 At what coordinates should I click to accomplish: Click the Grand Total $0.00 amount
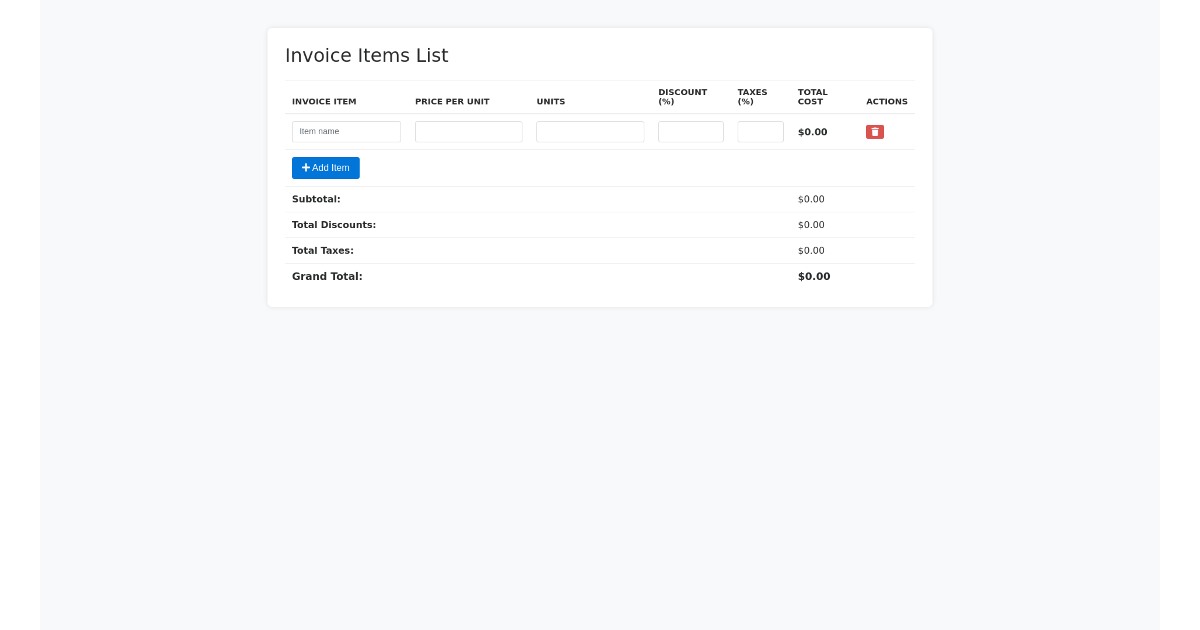tap(814, 277)
